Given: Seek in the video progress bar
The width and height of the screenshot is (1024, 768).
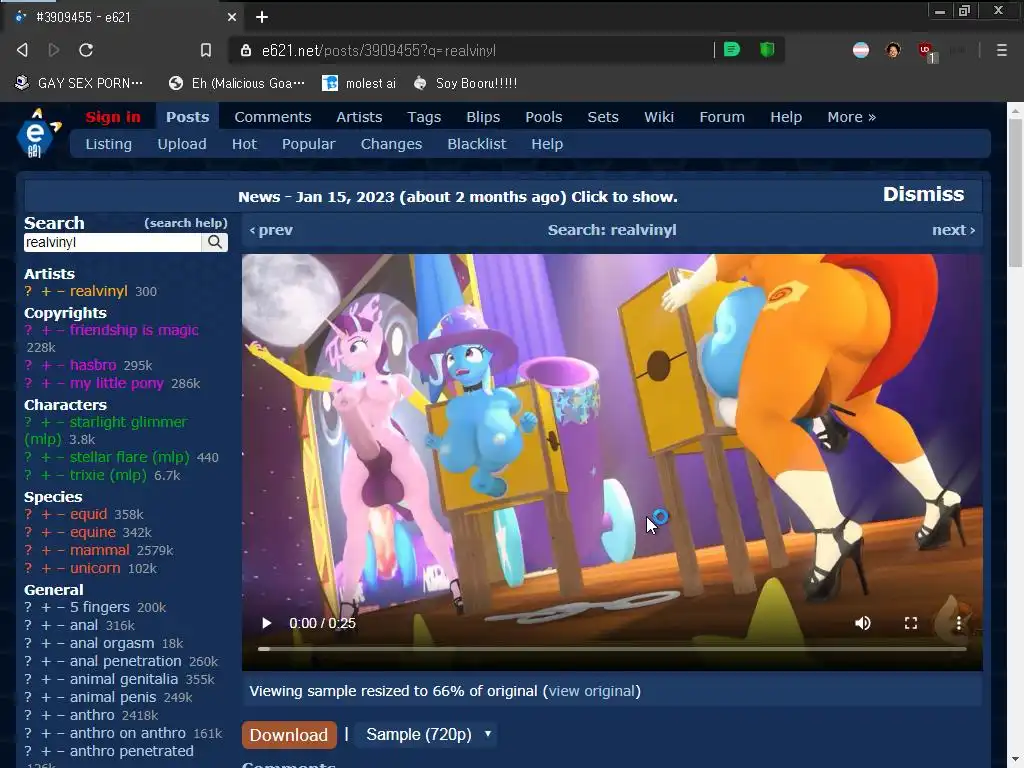Looking at the screenshot, I should click(612, 649).
